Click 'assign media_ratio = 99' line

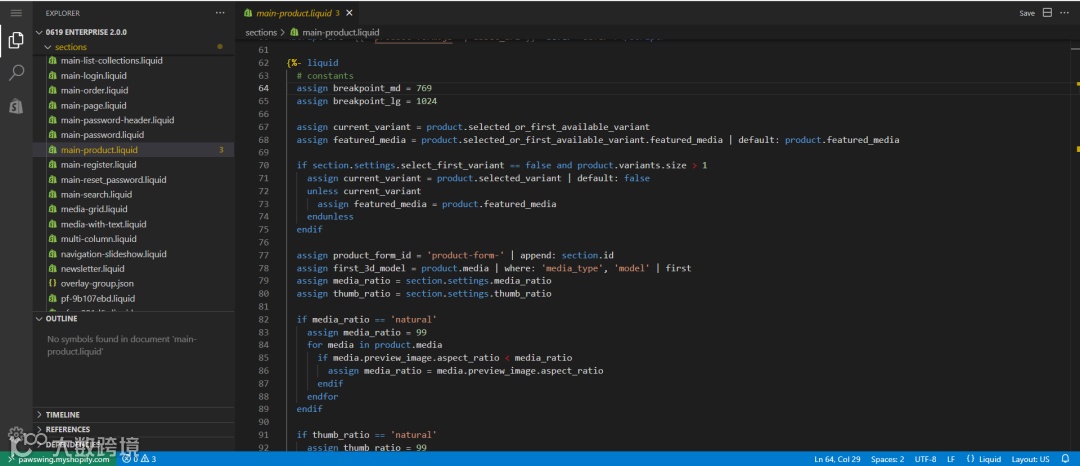tap(367, 332)
